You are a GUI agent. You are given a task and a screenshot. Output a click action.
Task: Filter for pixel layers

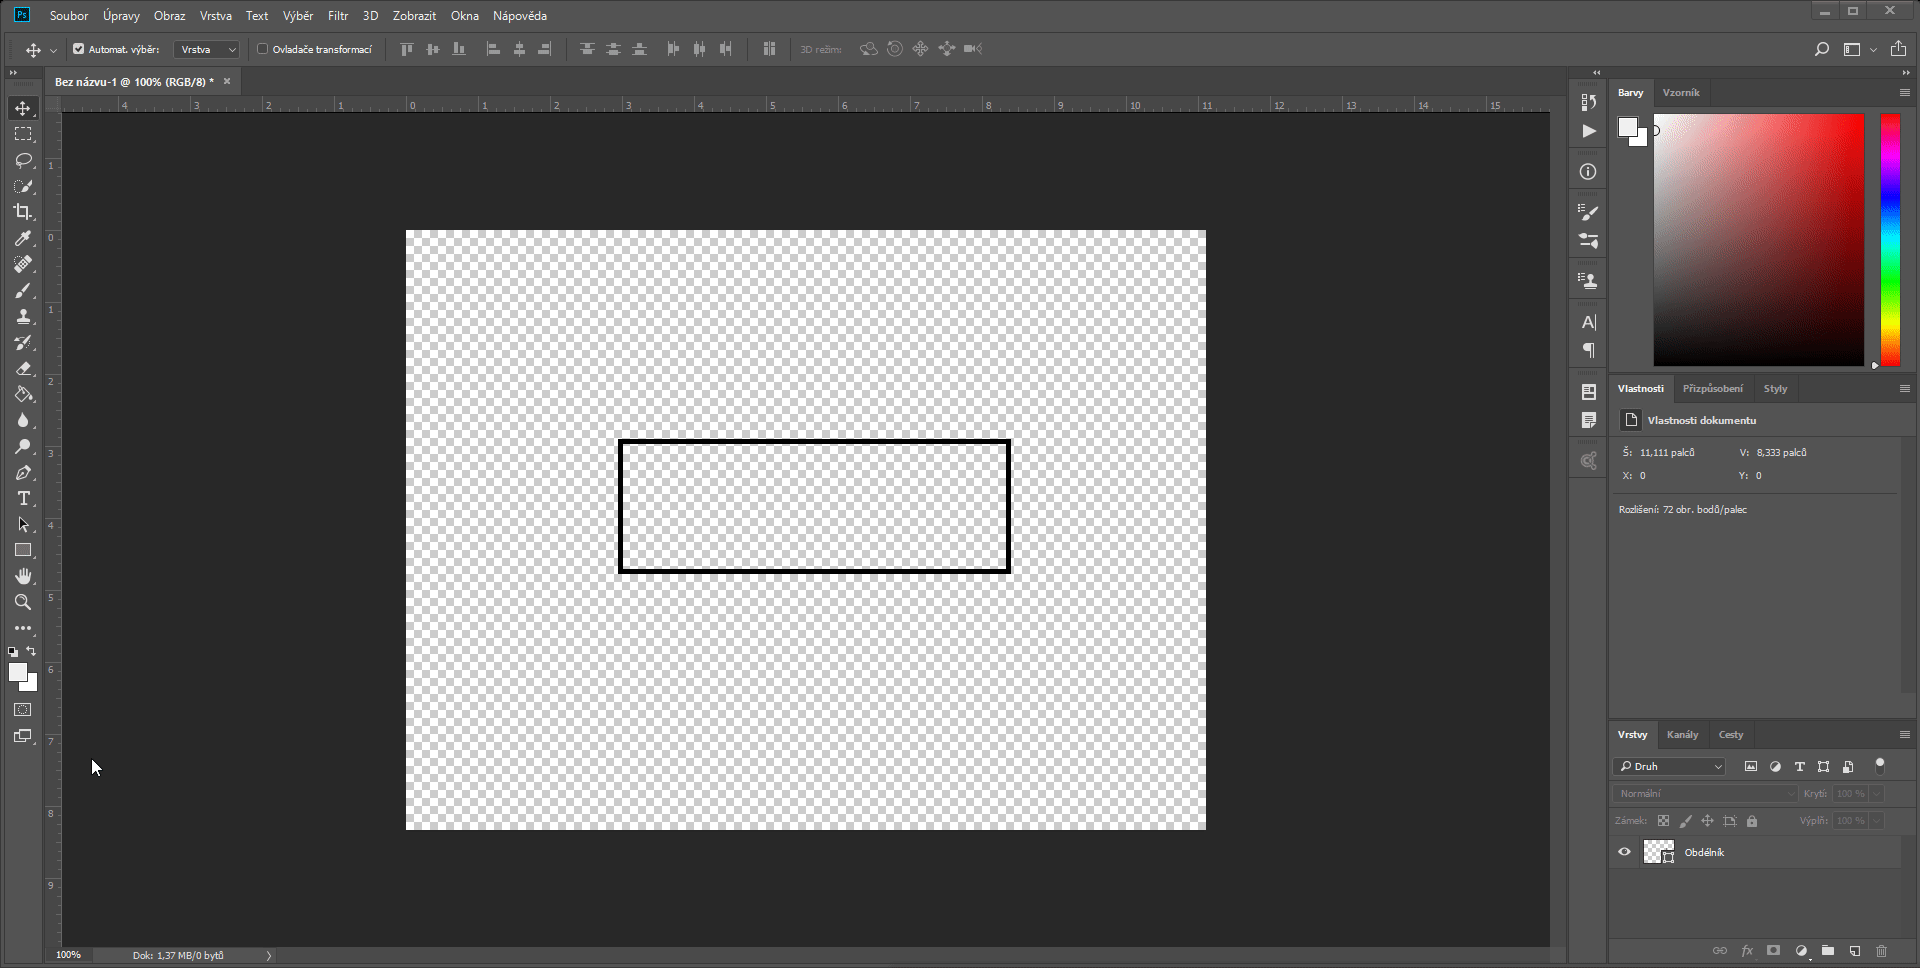(x=1751, y=767)
